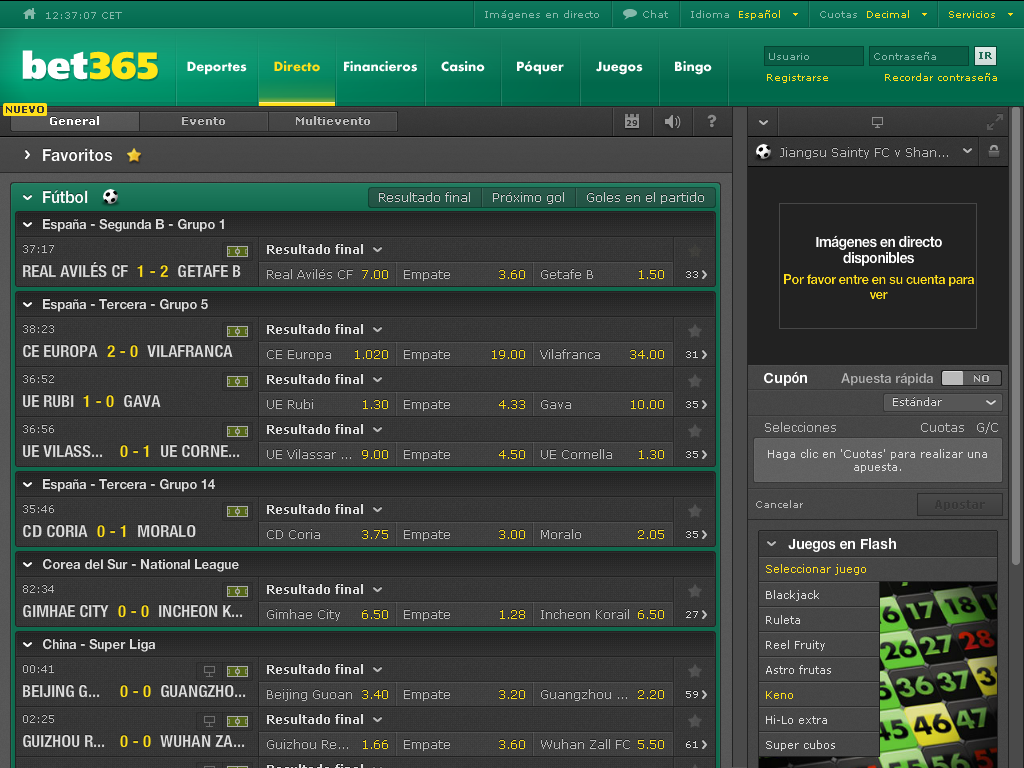Open pitch view icon for UE Vilassar match

[237, 431]
